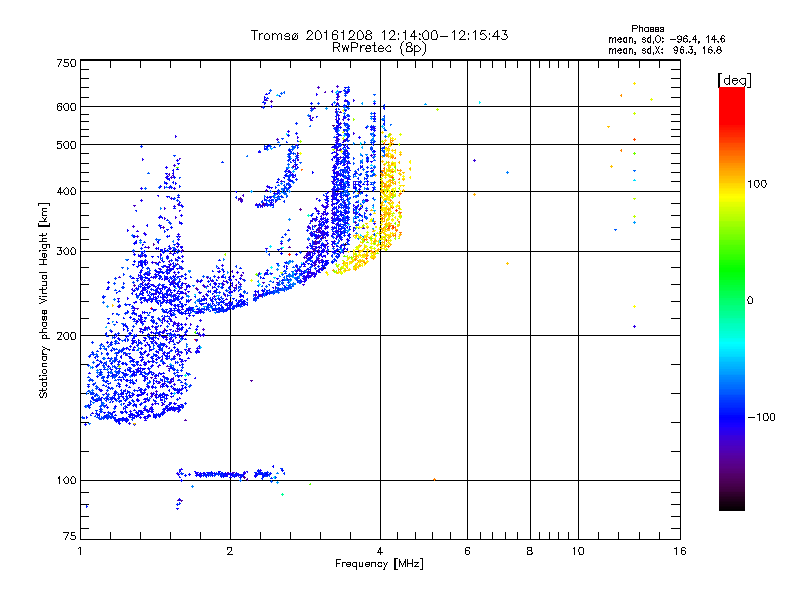The image size is (800, 600).
Task: Click the y-axis tick label '750'
Action: [66, 63]
